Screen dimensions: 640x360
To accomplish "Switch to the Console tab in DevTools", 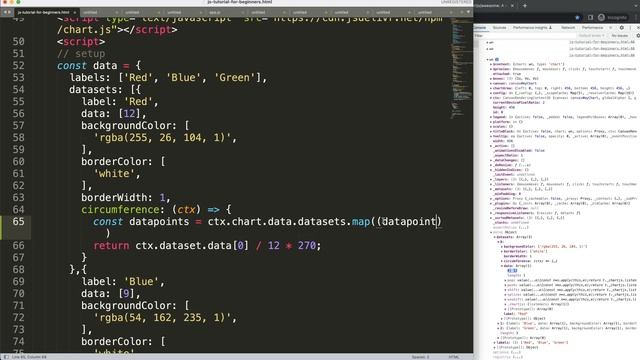I will (x=480, y=28).
